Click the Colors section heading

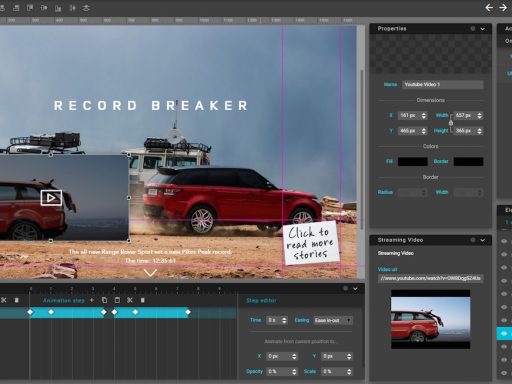tap(430, 146)
